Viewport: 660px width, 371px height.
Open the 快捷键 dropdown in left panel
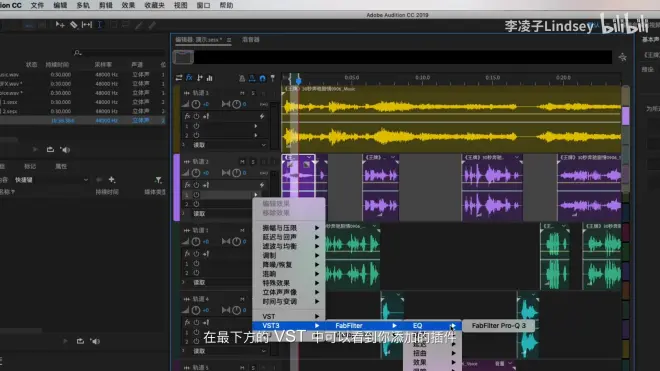click(x=51, y=180)
